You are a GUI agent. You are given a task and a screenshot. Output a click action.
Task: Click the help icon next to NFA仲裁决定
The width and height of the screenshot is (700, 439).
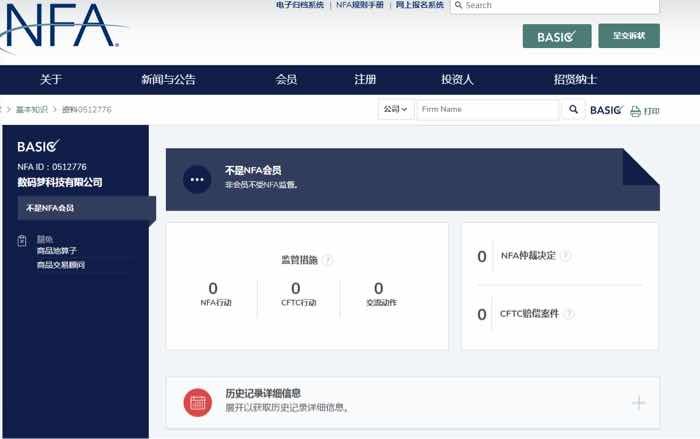566,256
